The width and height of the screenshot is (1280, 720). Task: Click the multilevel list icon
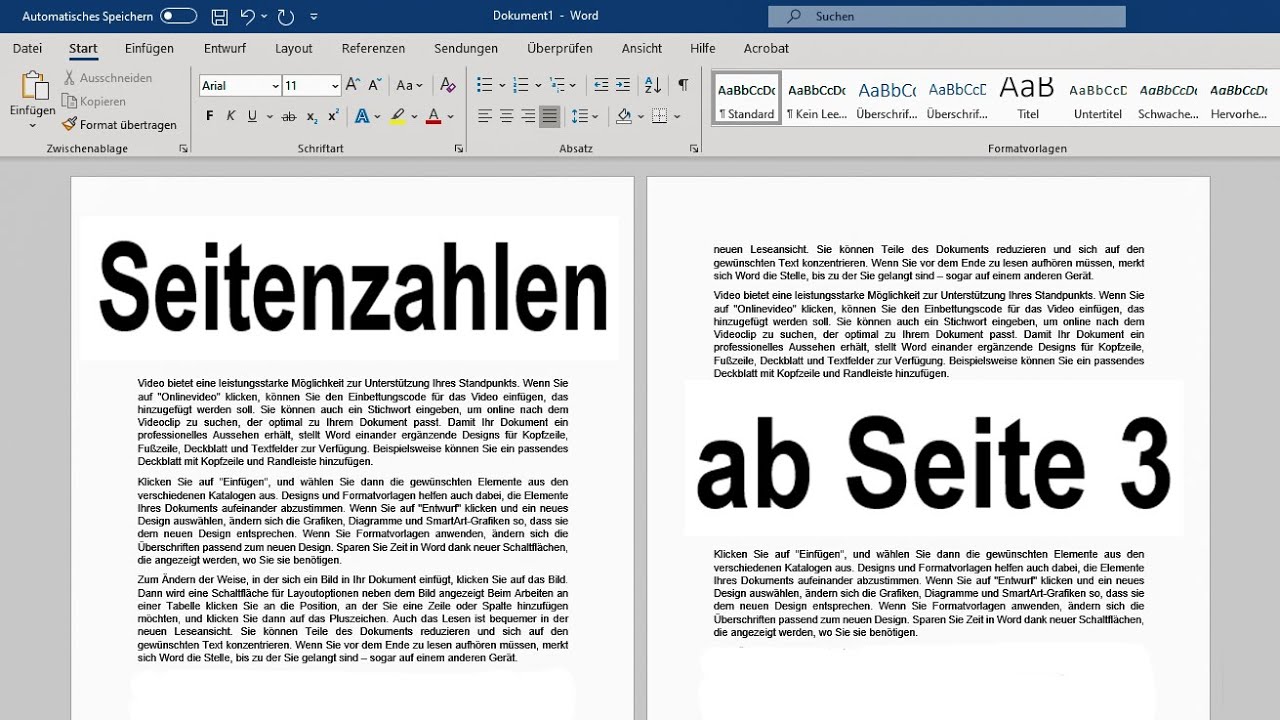pyautogui.click(x=557, y=86)
